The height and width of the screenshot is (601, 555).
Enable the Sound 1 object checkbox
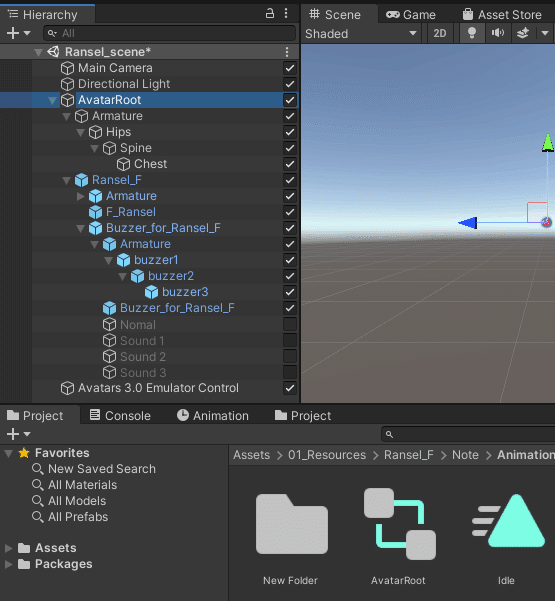tap(290, 340)
